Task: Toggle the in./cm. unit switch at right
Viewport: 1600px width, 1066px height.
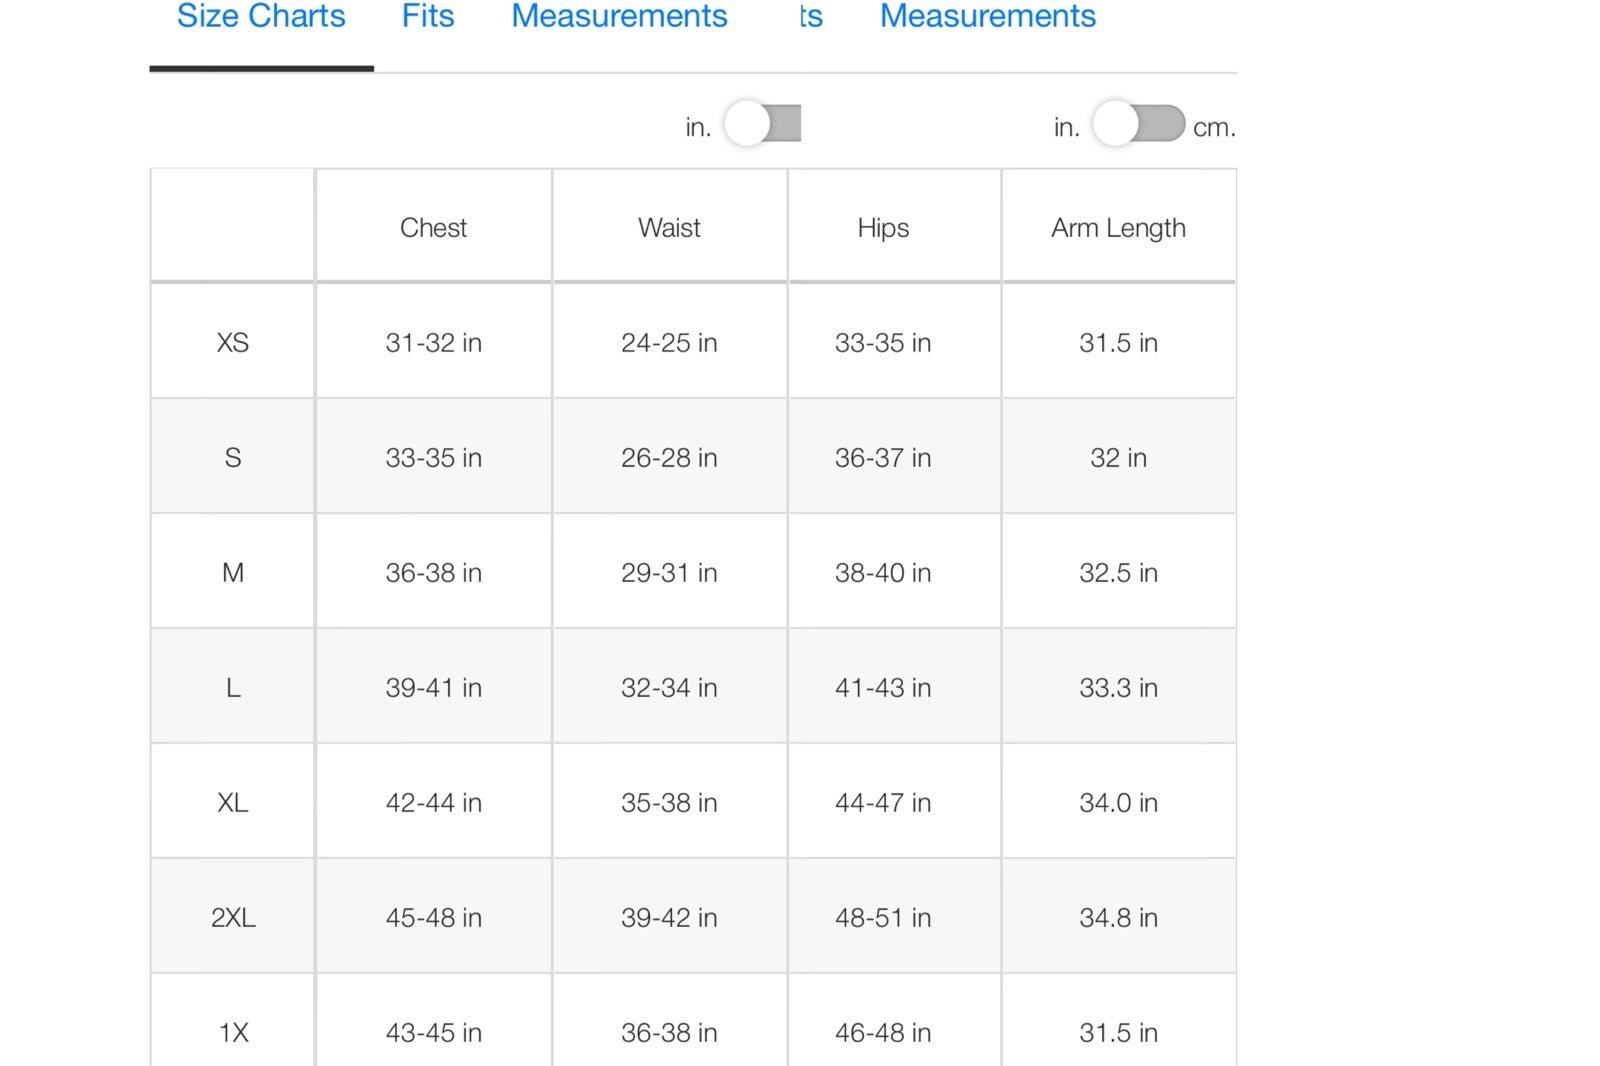Action: point(1139,124)
